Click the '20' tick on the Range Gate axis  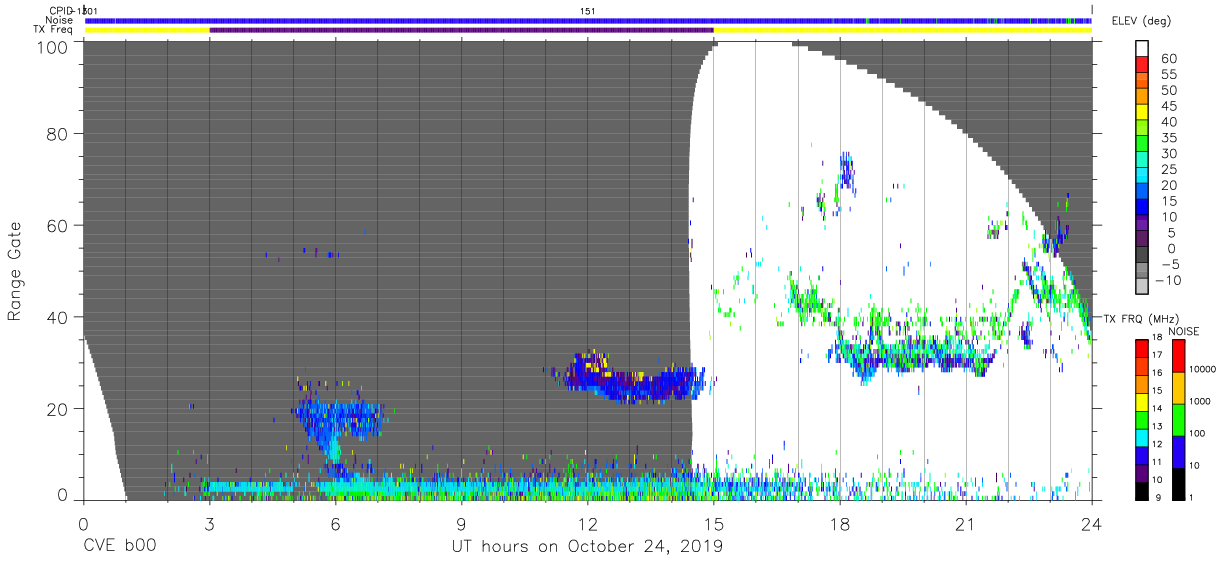(57, 409)
